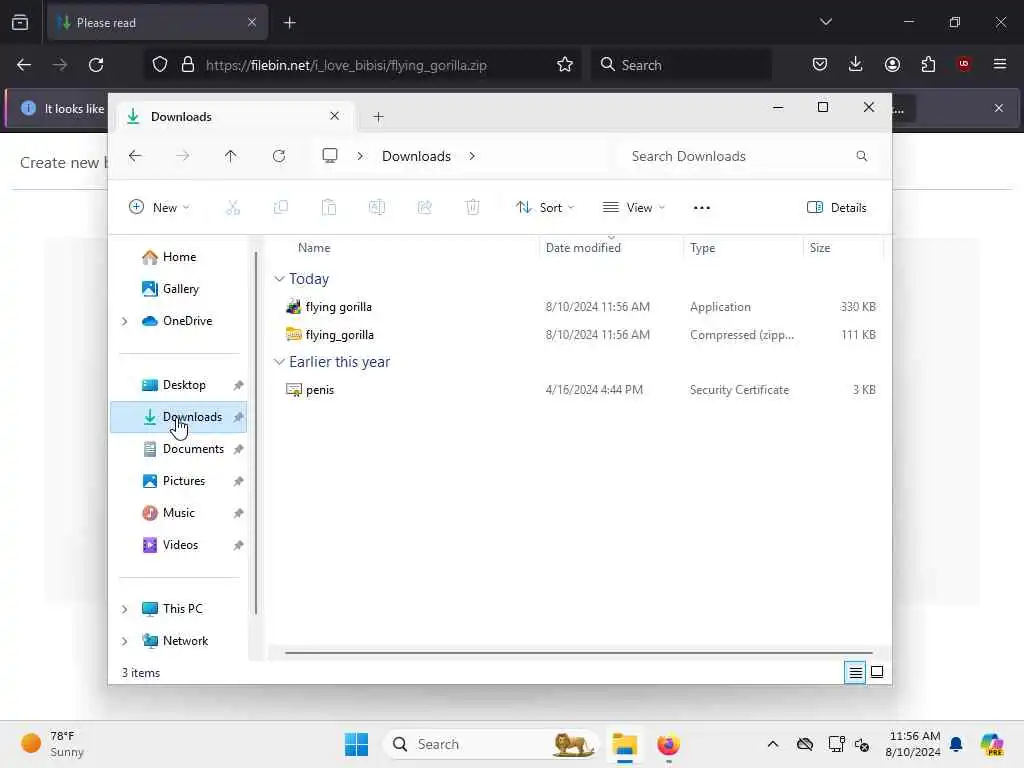Click the PC icon in address bar
Viewport: 1024px width, 768px height.
(x=330, y=155)
